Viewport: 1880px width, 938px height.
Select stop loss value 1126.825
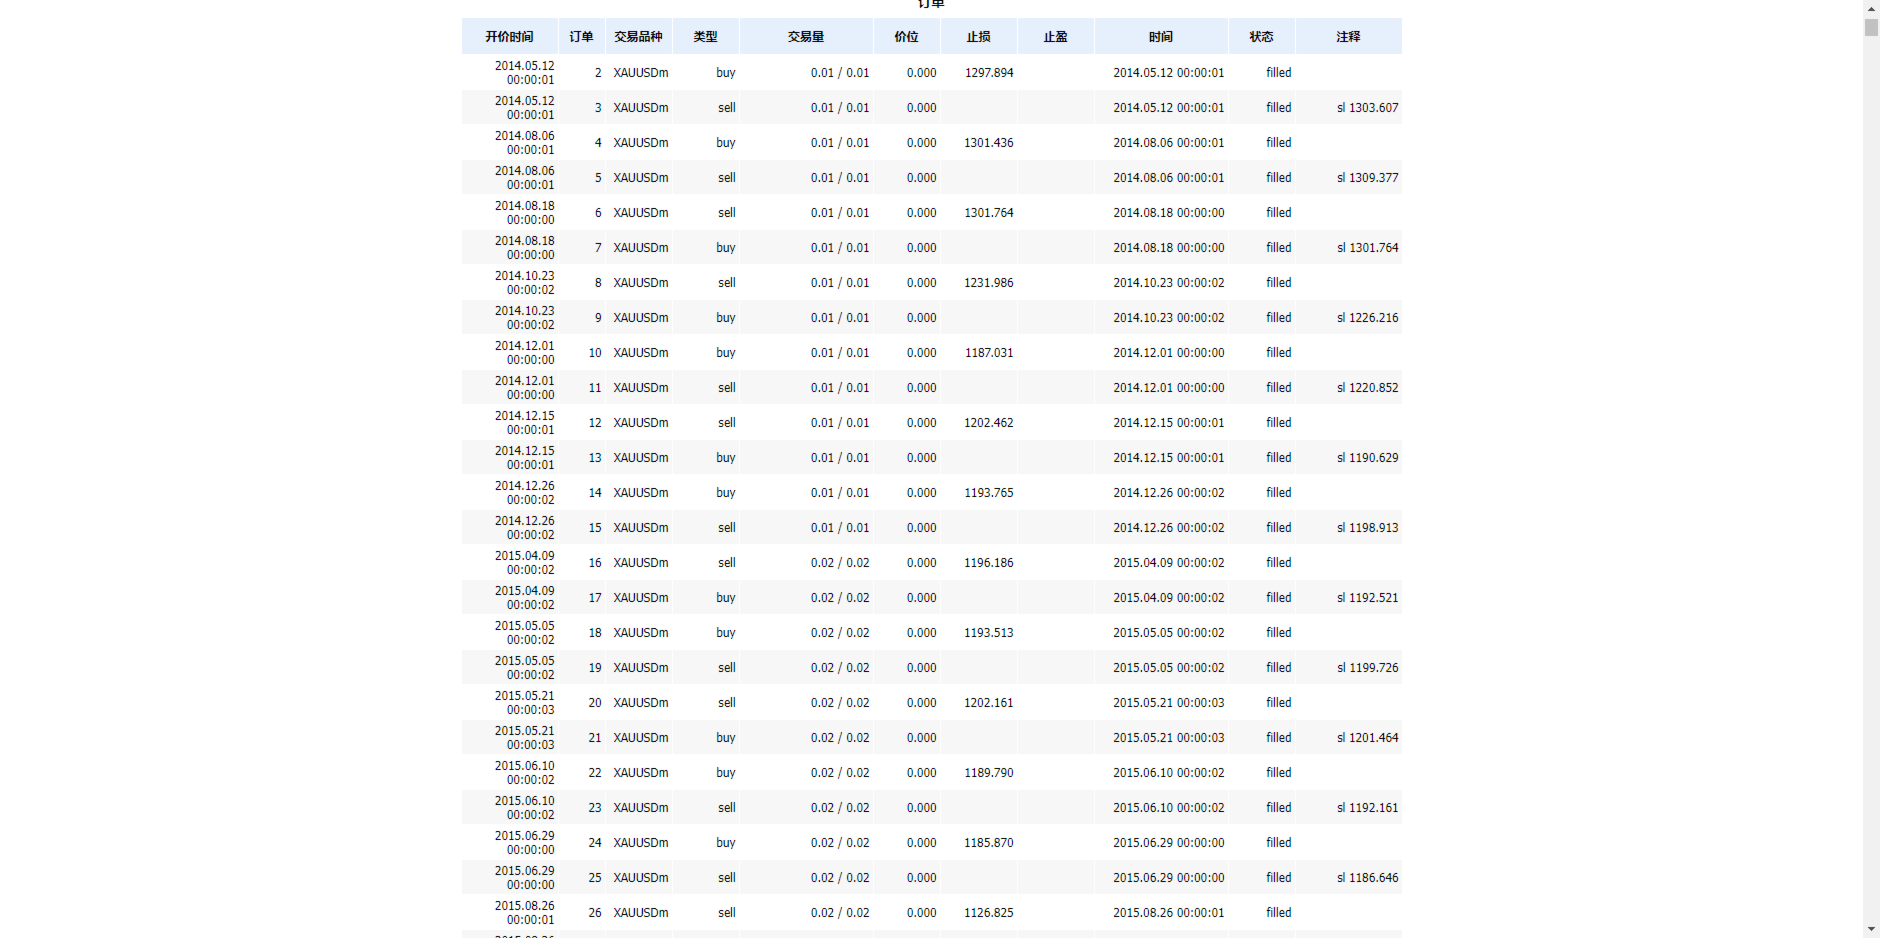[989, 913]
